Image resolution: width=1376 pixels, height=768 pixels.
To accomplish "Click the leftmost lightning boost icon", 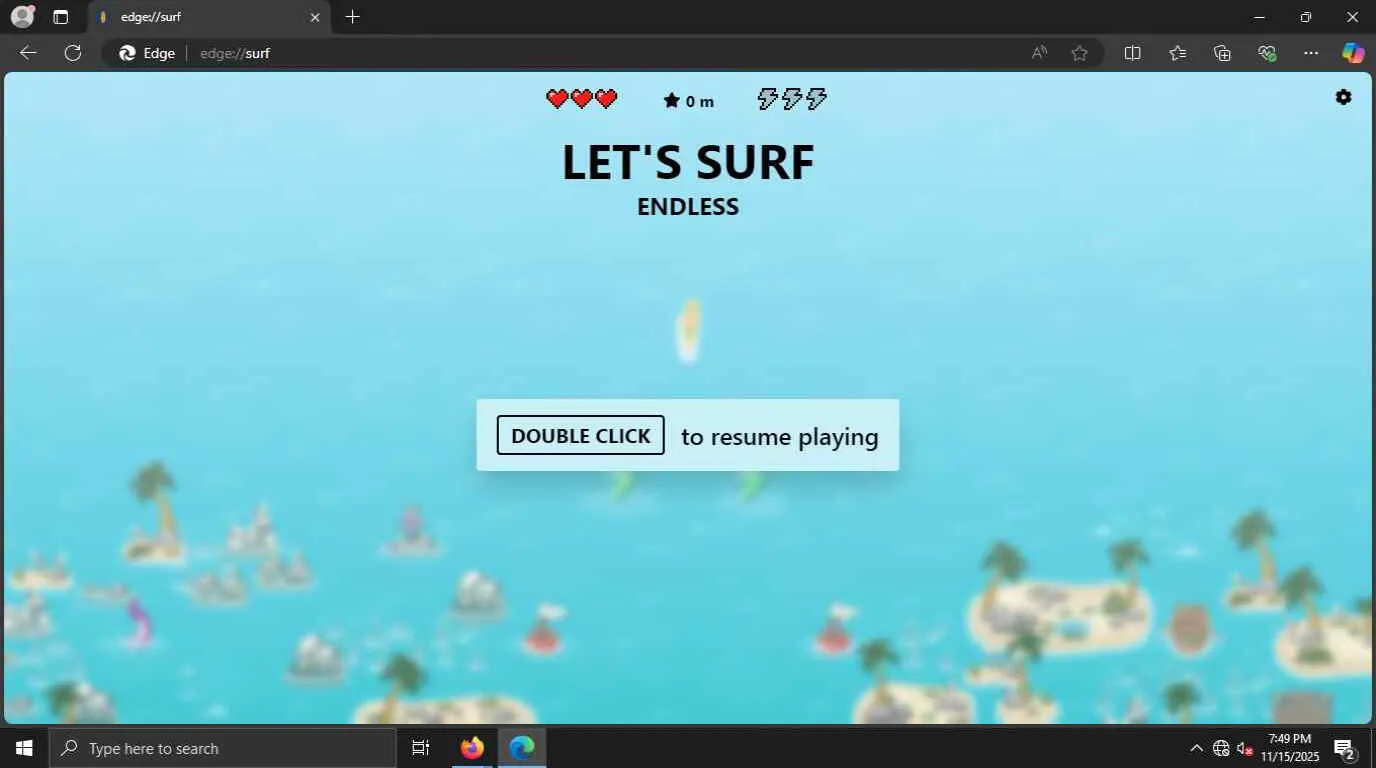I will [x=768, y=99].
